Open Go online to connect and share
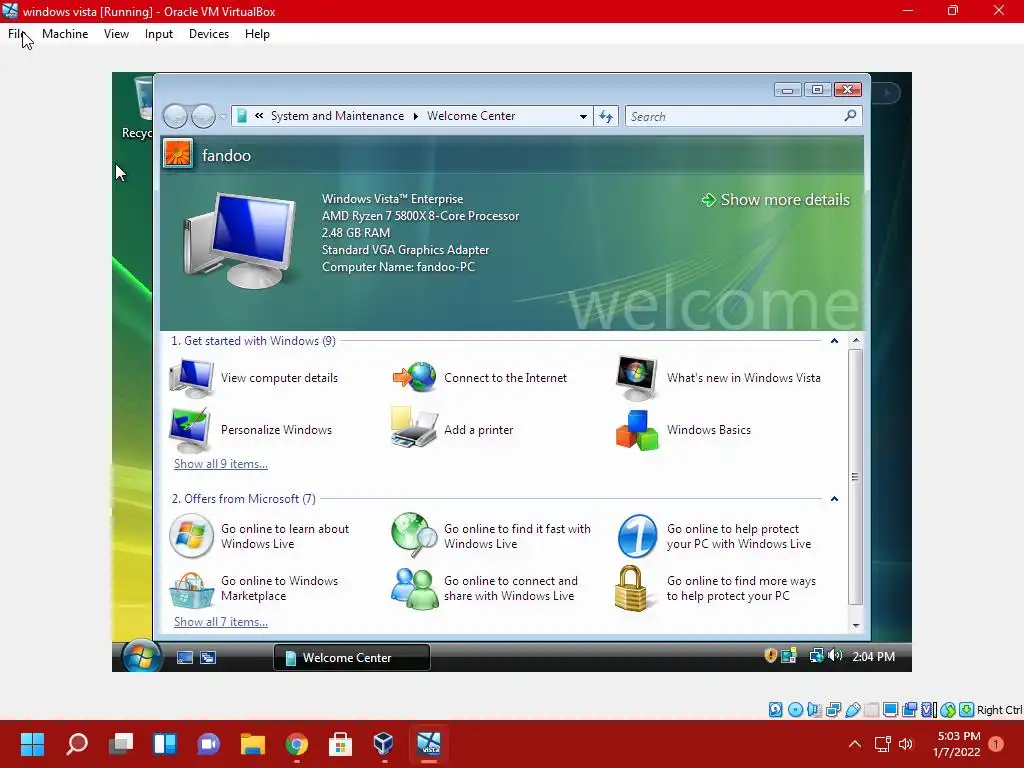The height and width of the screenshot is (768, 1024). pyautogui.click(x=485, y=588)
